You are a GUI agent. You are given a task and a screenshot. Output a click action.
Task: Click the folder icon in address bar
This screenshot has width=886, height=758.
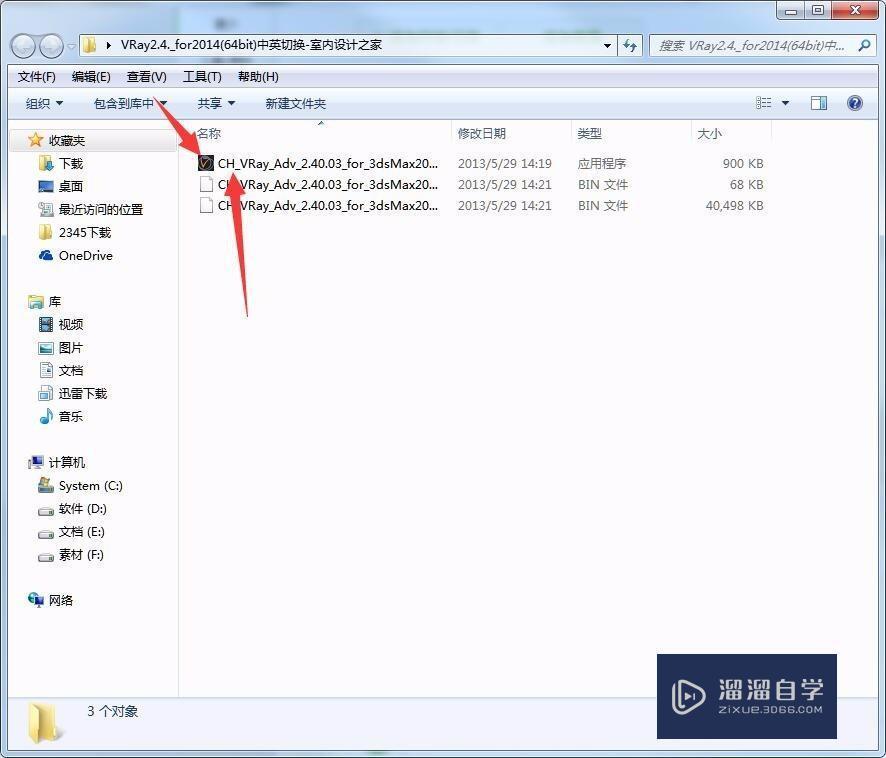coord(89,45)
